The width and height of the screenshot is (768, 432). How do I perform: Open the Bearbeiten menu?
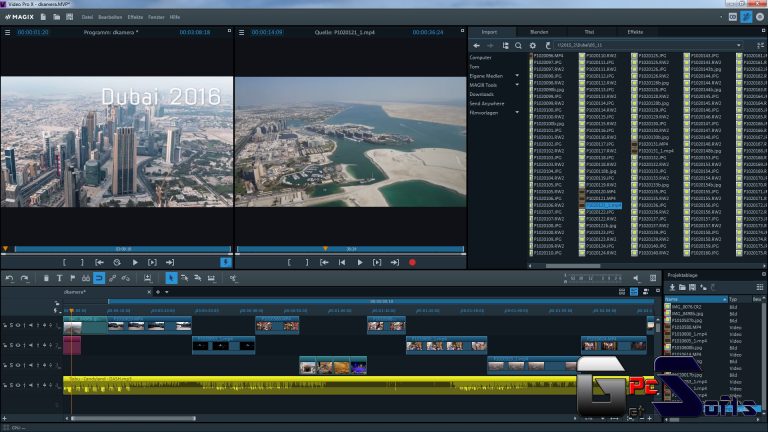pyautogui.click(x=110, y=17)
